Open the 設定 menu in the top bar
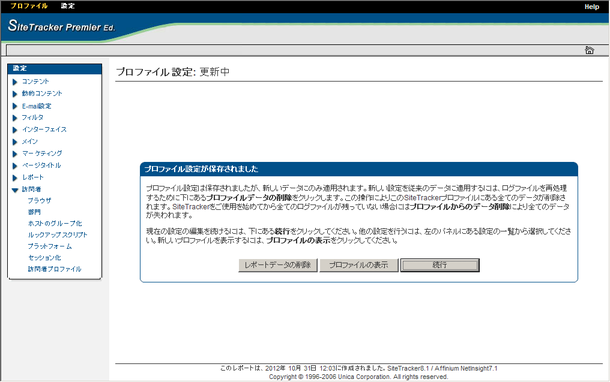The height and width of the screenshot is (382, 610). pyautogui.click(x=68, y=6)
